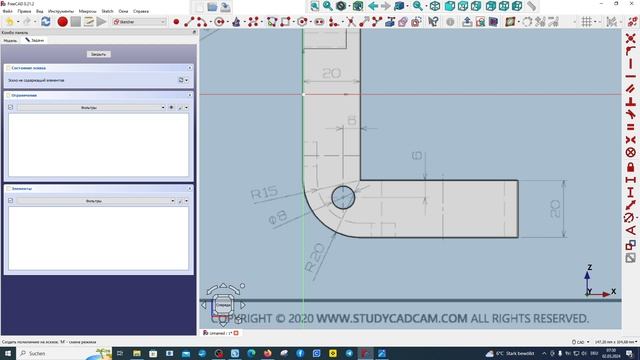Viewport: 640px width, 360px height.
Task: Select the Create line tool
Action: [189, 22]
